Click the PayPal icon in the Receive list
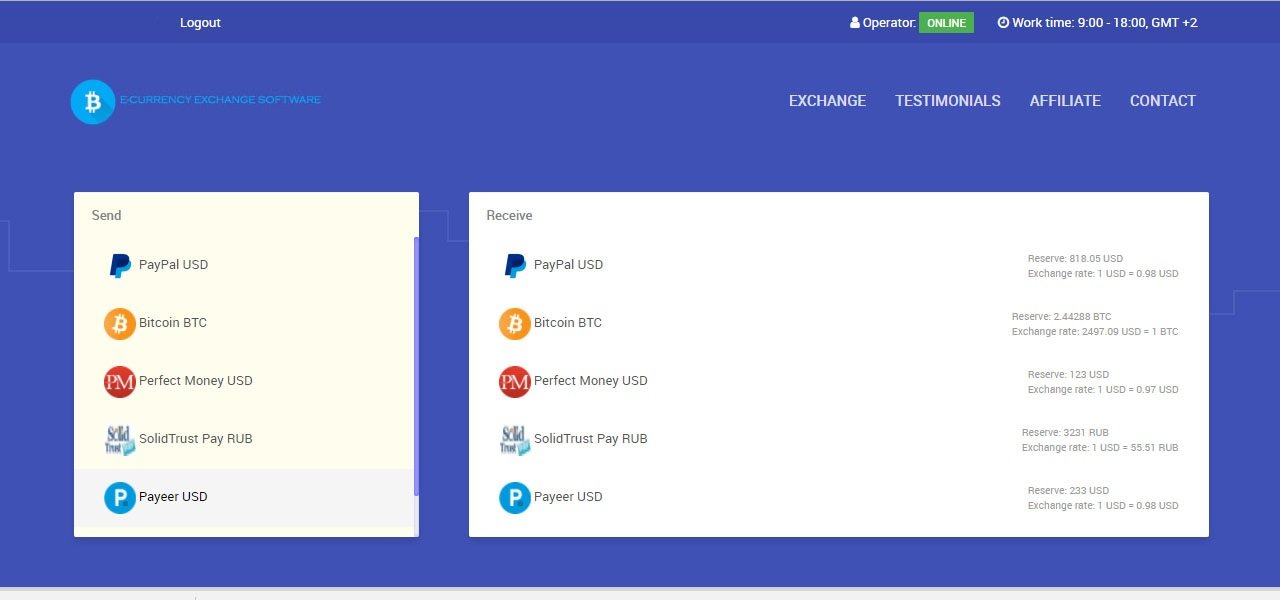 coord(515,265)
